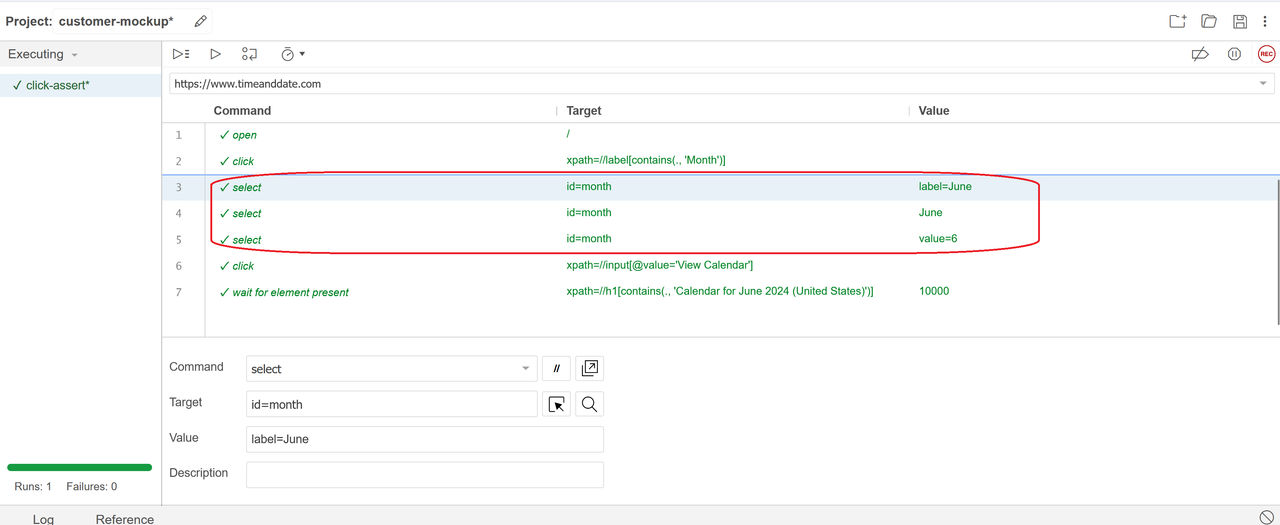Expand the Executing view dropdown
The width and height of the screenshot is (1280, 525).
pyautogui.click(x=43, y=54)
